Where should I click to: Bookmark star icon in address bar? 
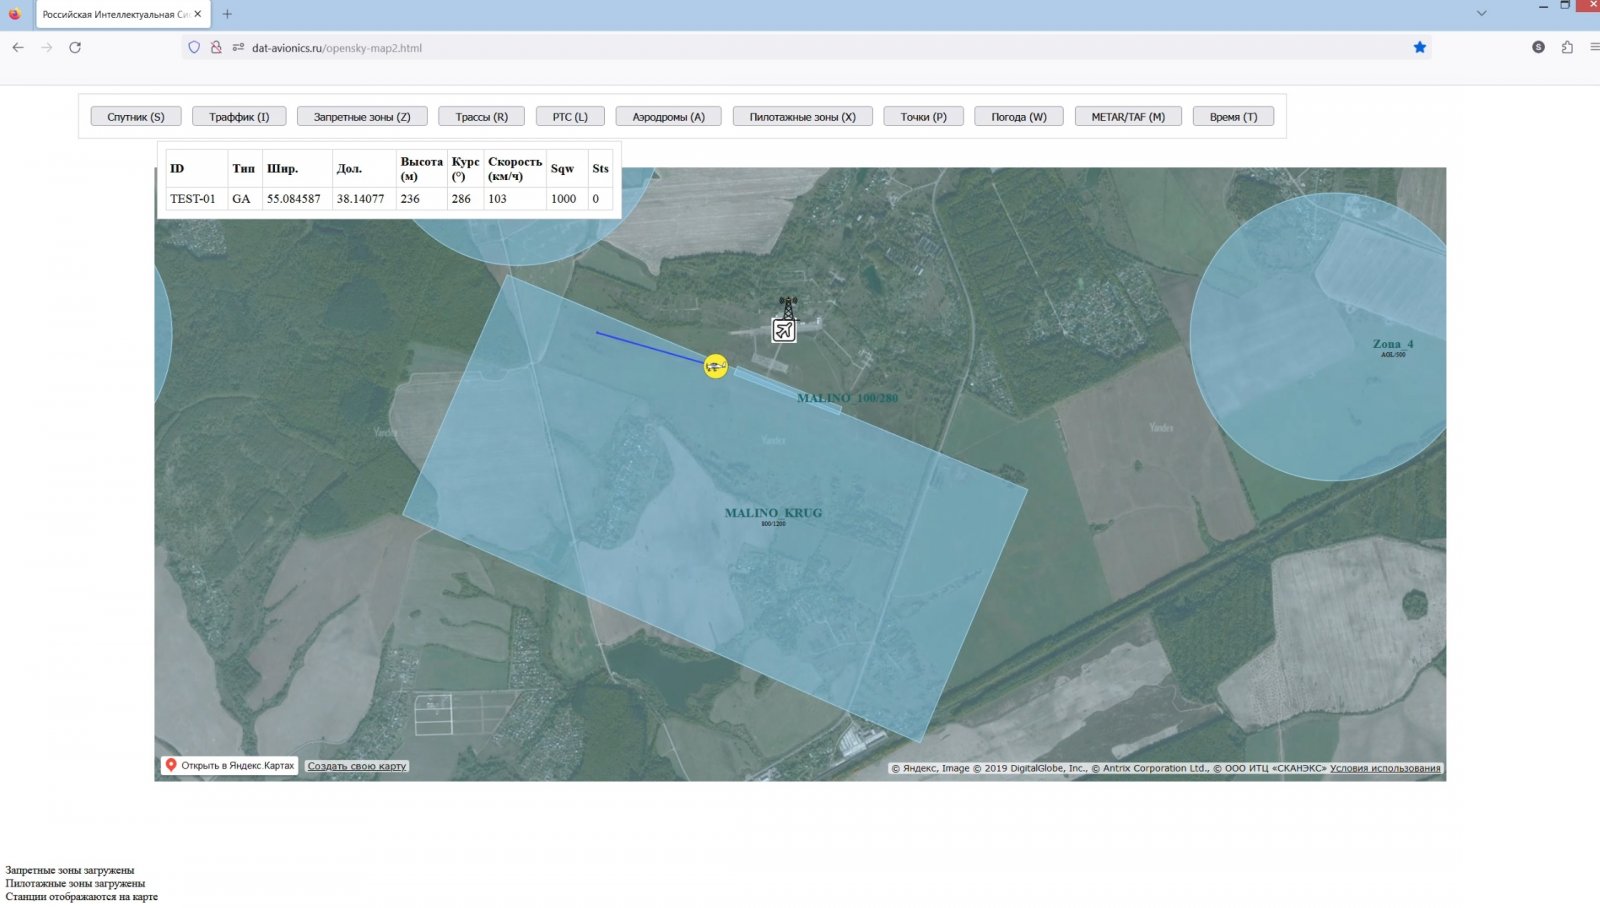tap(1419, 47)
